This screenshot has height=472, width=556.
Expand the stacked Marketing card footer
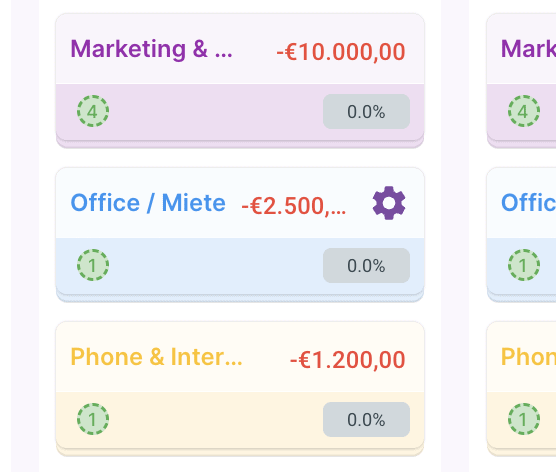(240, 144)
